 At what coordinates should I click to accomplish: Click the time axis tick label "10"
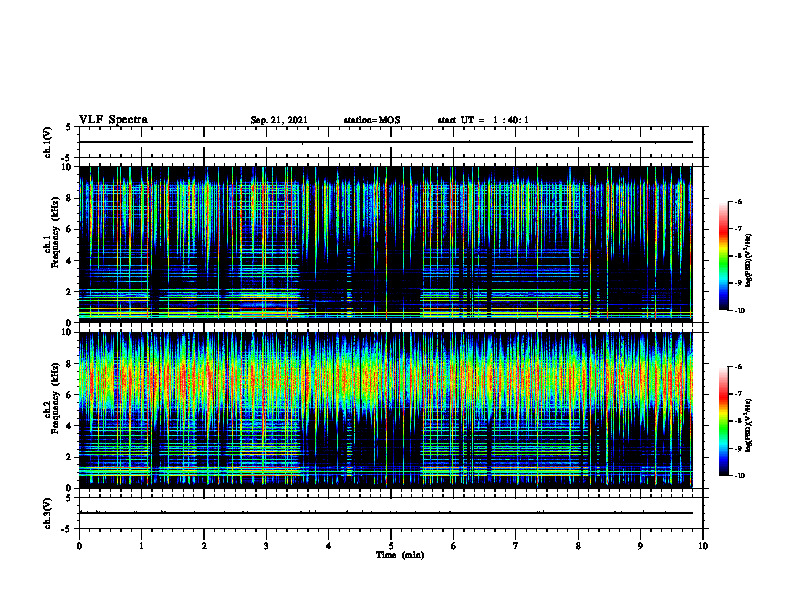pyautogui.click(x=703, y=546)
